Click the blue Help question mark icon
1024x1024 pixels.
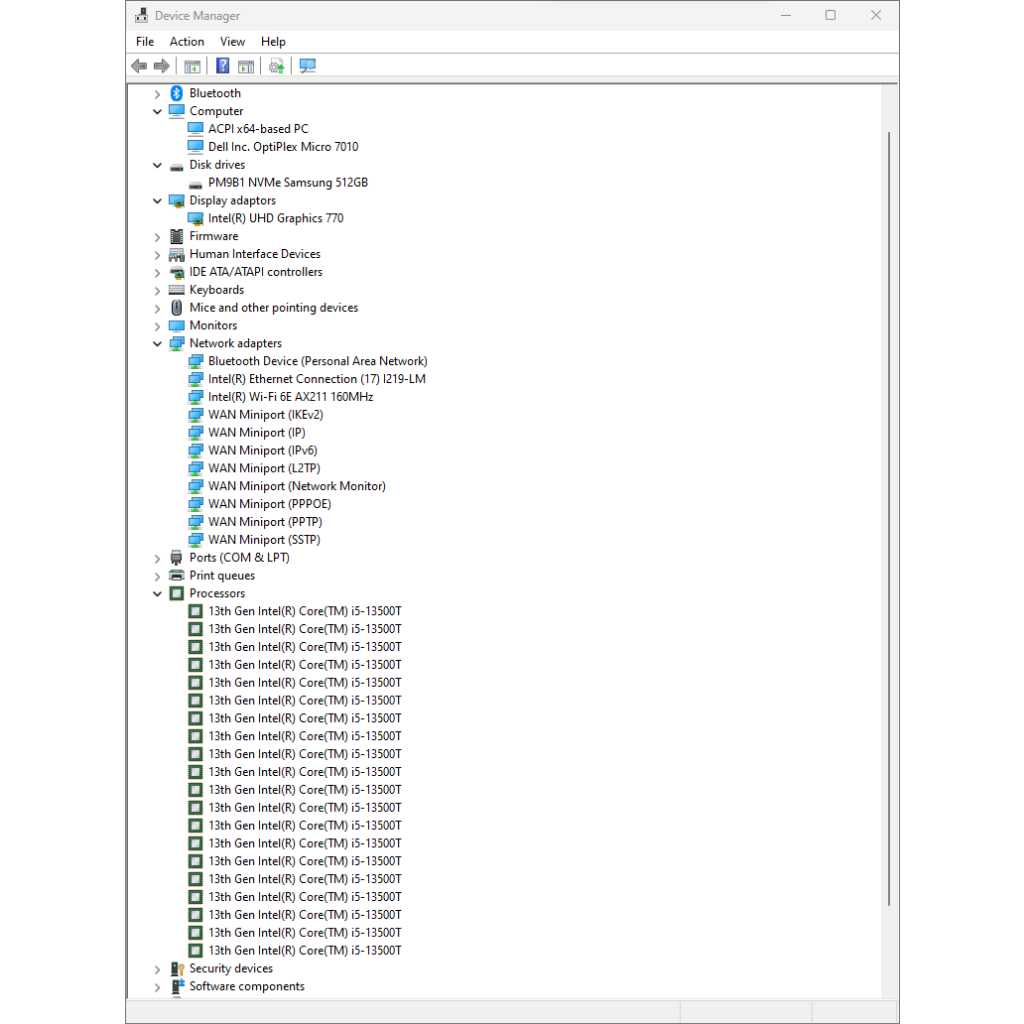[222, 66]
